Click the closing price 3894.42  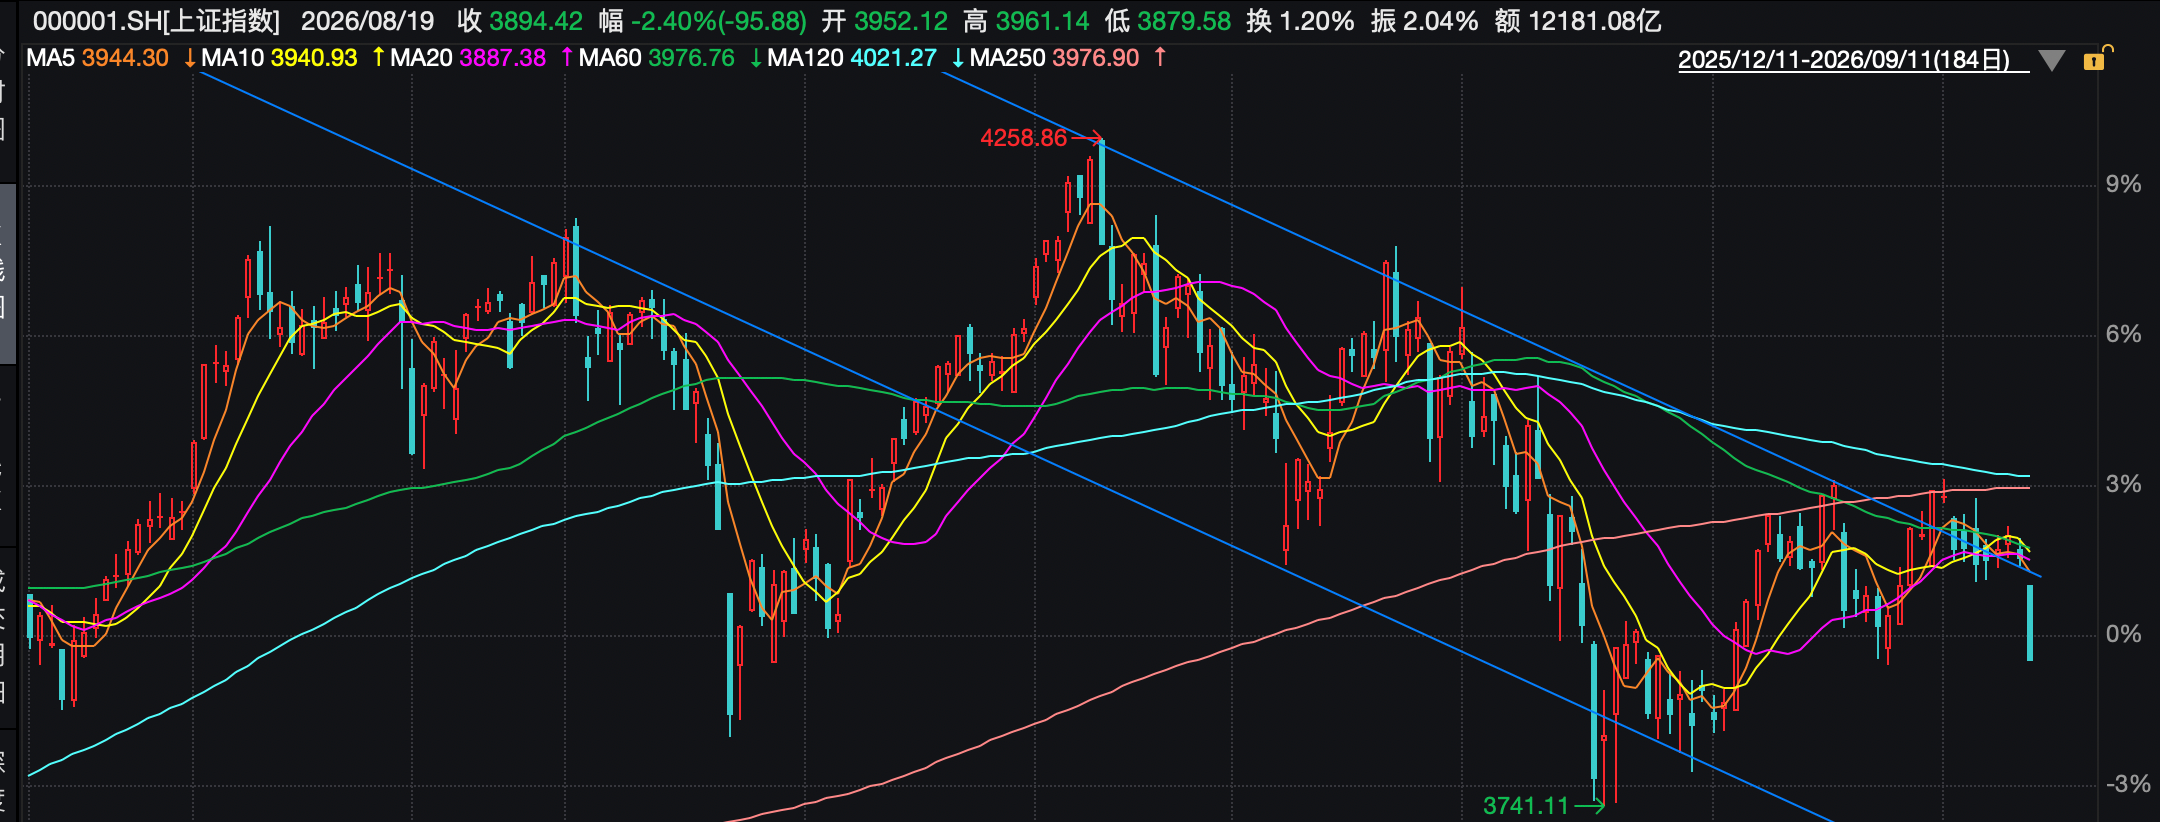click(536, 21)
